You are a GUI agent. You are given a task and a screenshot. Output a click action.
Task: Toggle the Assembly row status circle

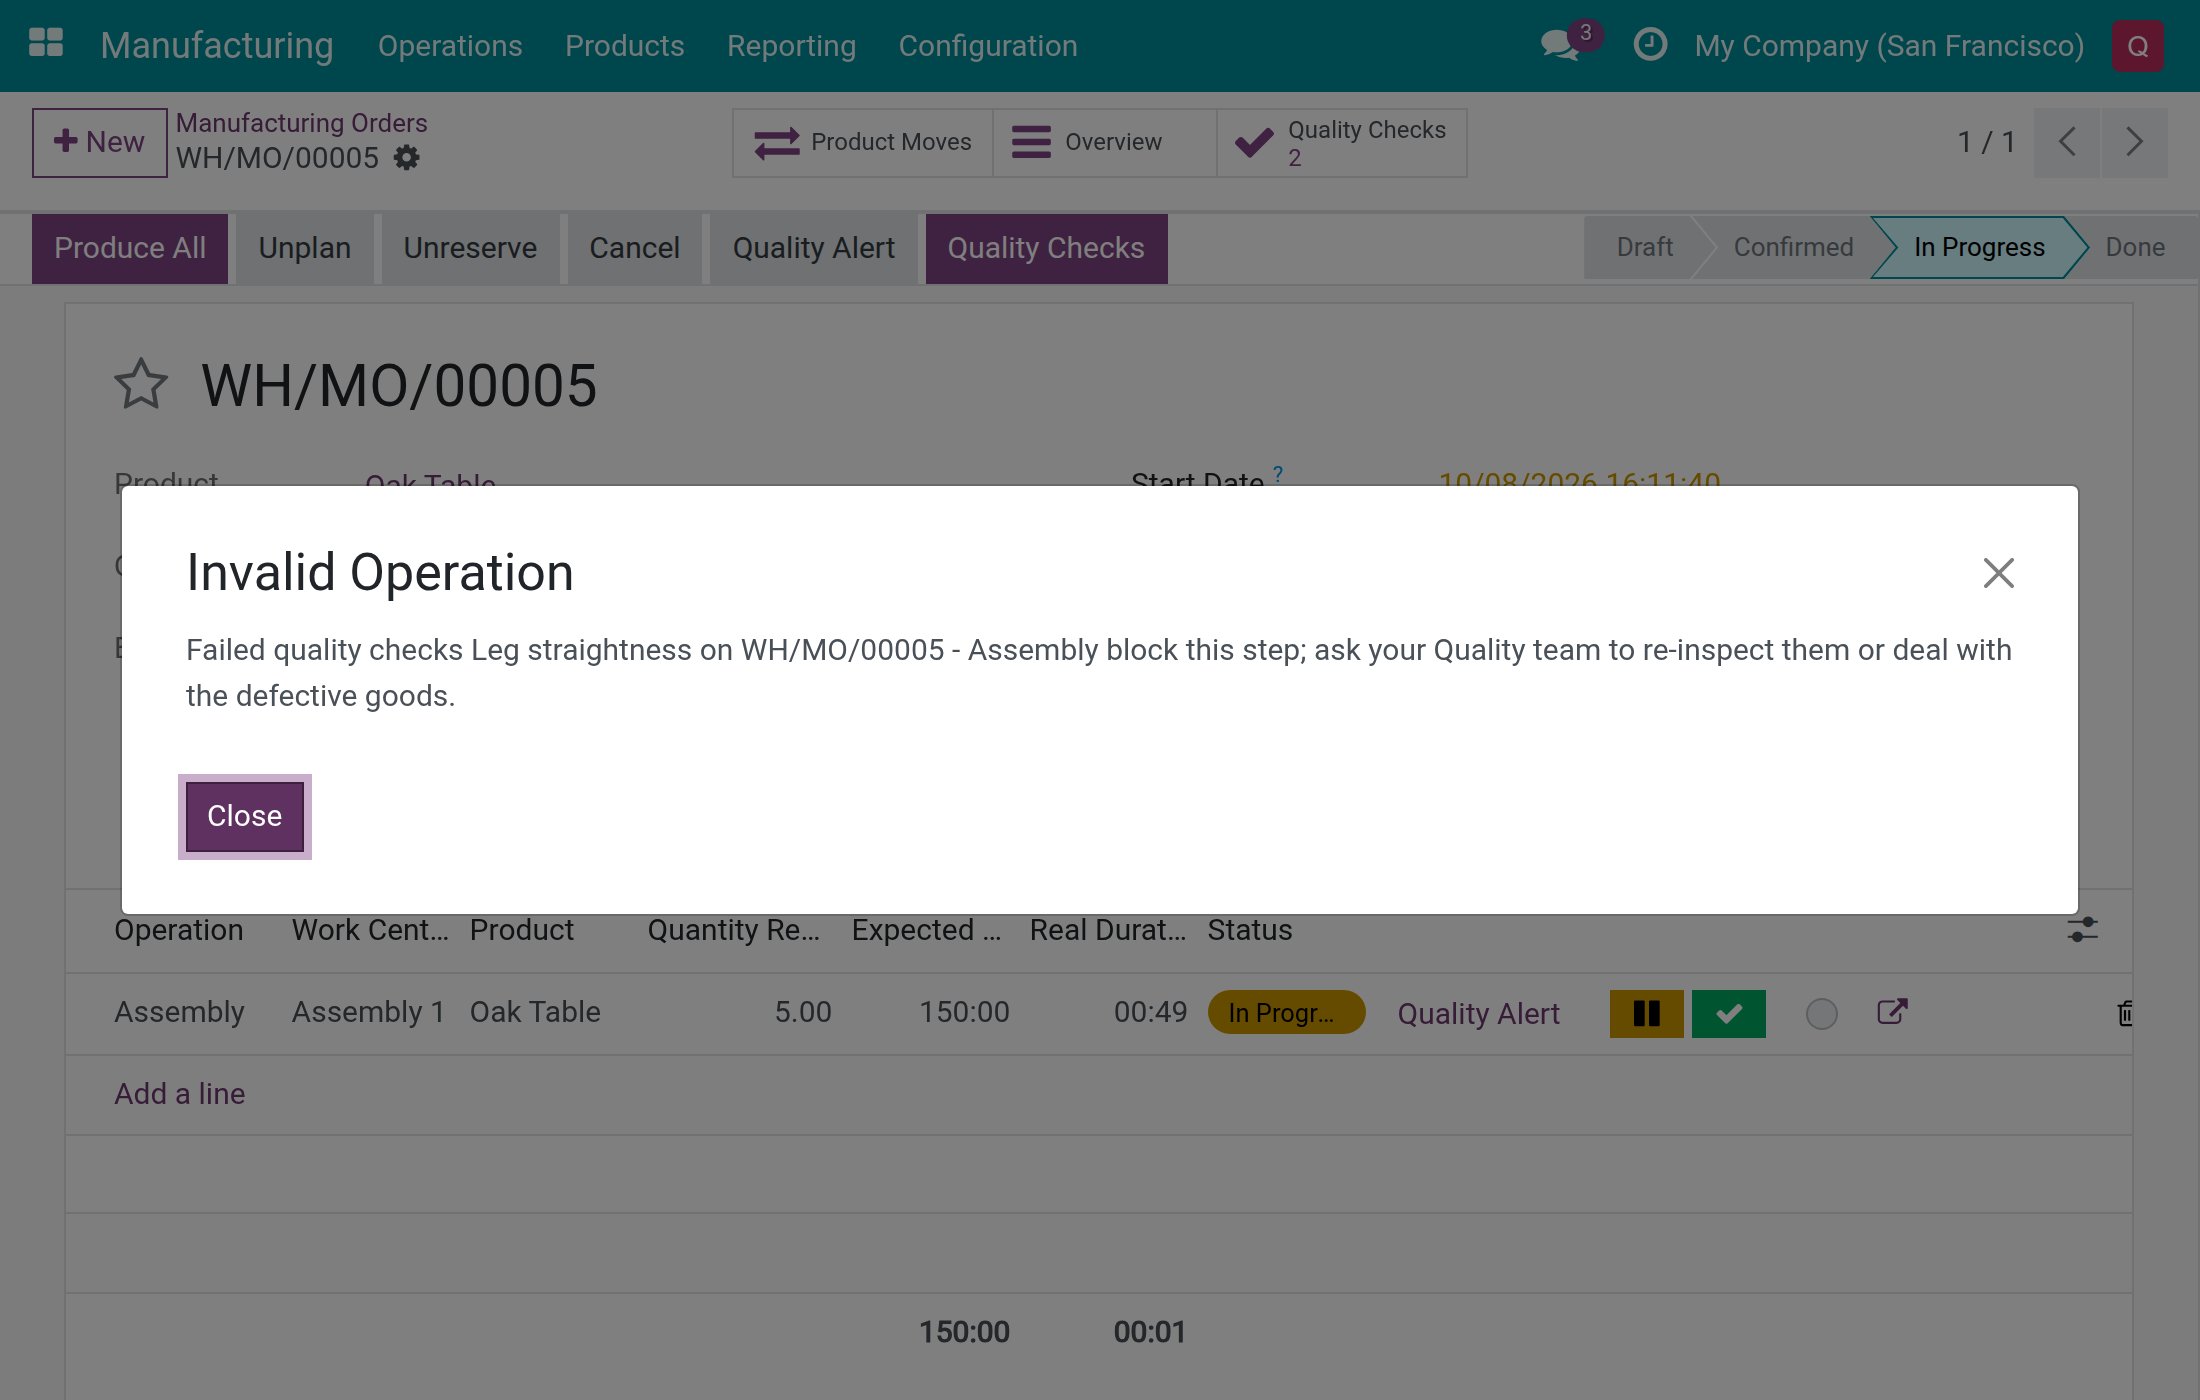[x=1821, y=1014]
